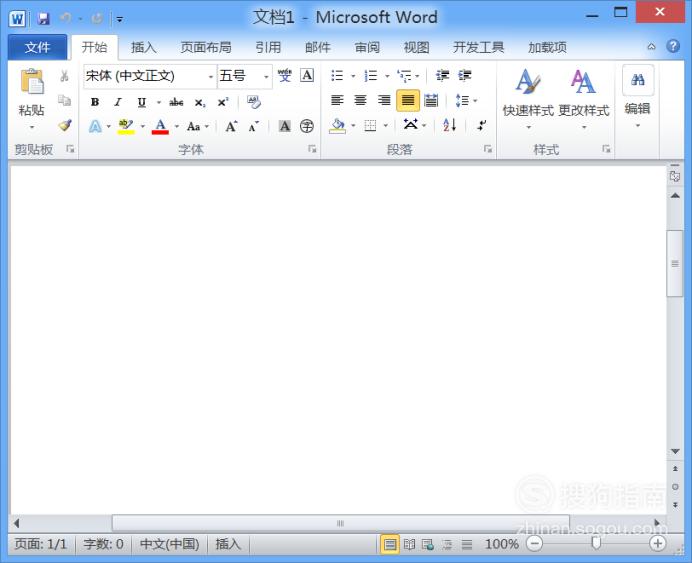Click the zoom out minus button
The width and height of the screenshot is (692, 563).
coord(534,544)
